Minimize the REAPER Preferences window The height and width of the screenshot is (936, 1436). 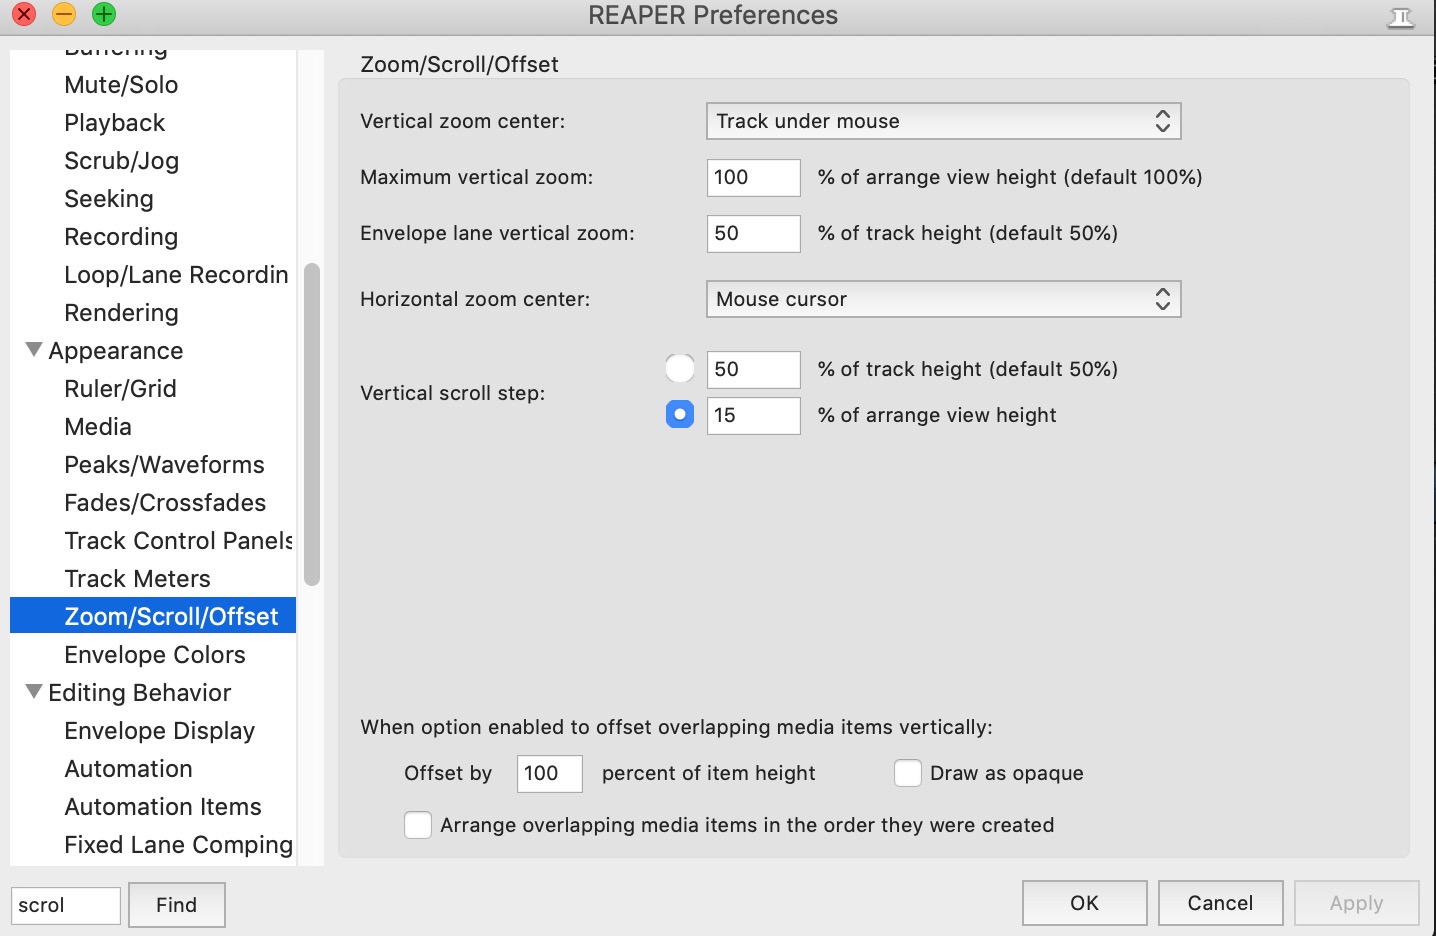[x=64, y=14]
